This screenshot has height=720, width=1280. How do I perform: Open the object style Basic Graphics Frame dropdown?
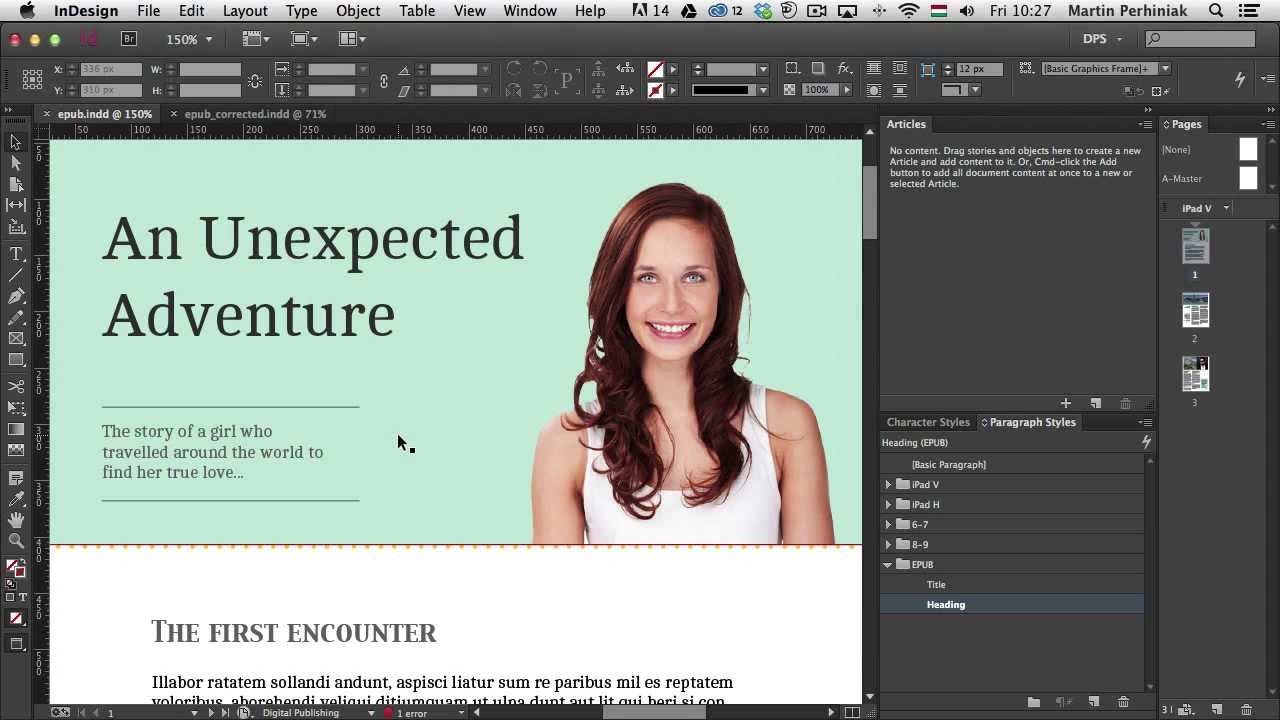[x=1165, y=69]
